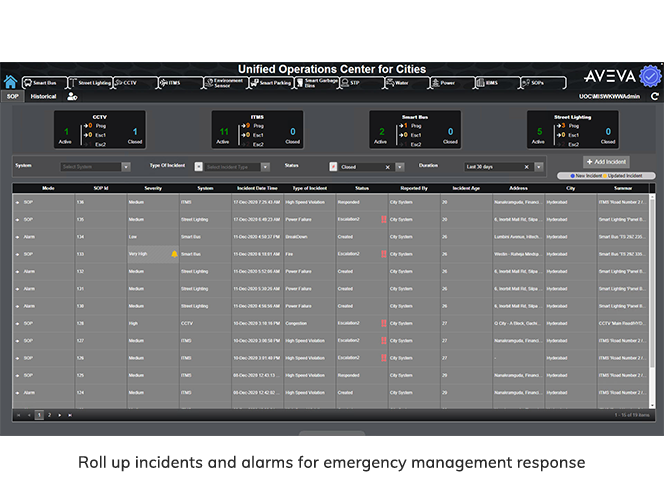This screenshot has width=664, height=498.
Task: Sort by the SOP Id column header
Action: coord(101,188)
